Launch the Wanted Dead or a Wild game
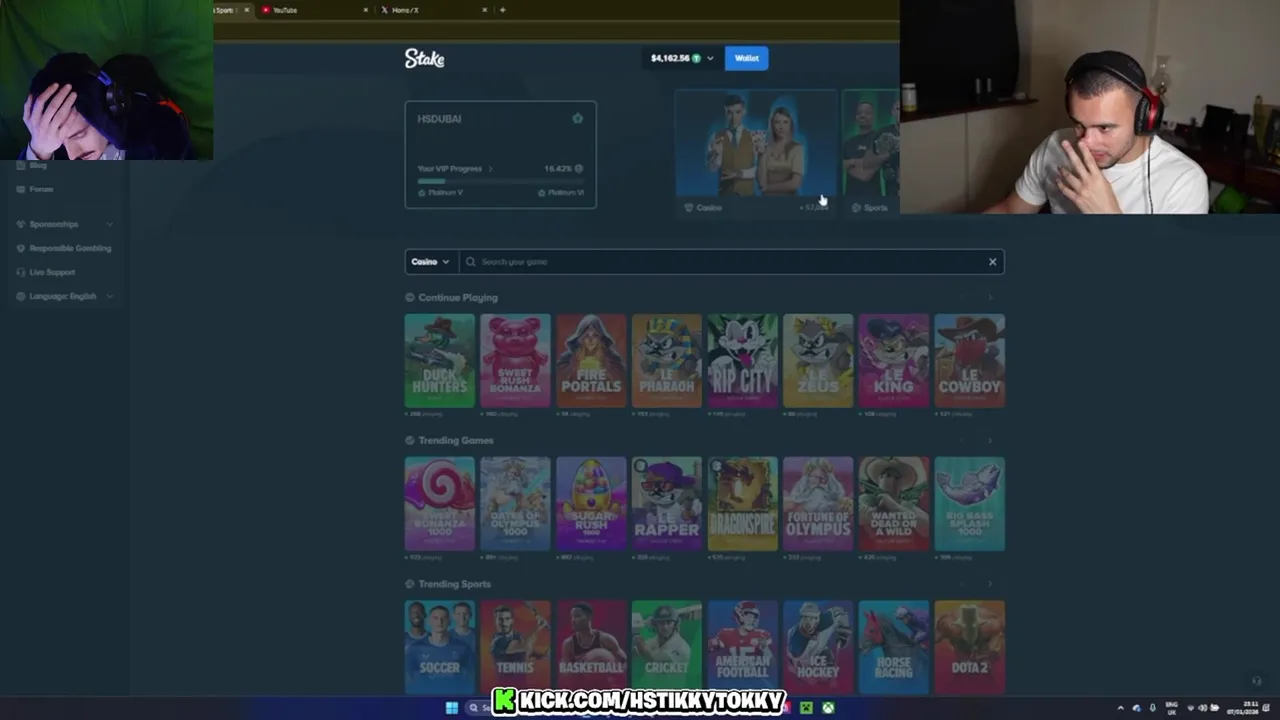The image size is (1280, 720). point(894,503)
